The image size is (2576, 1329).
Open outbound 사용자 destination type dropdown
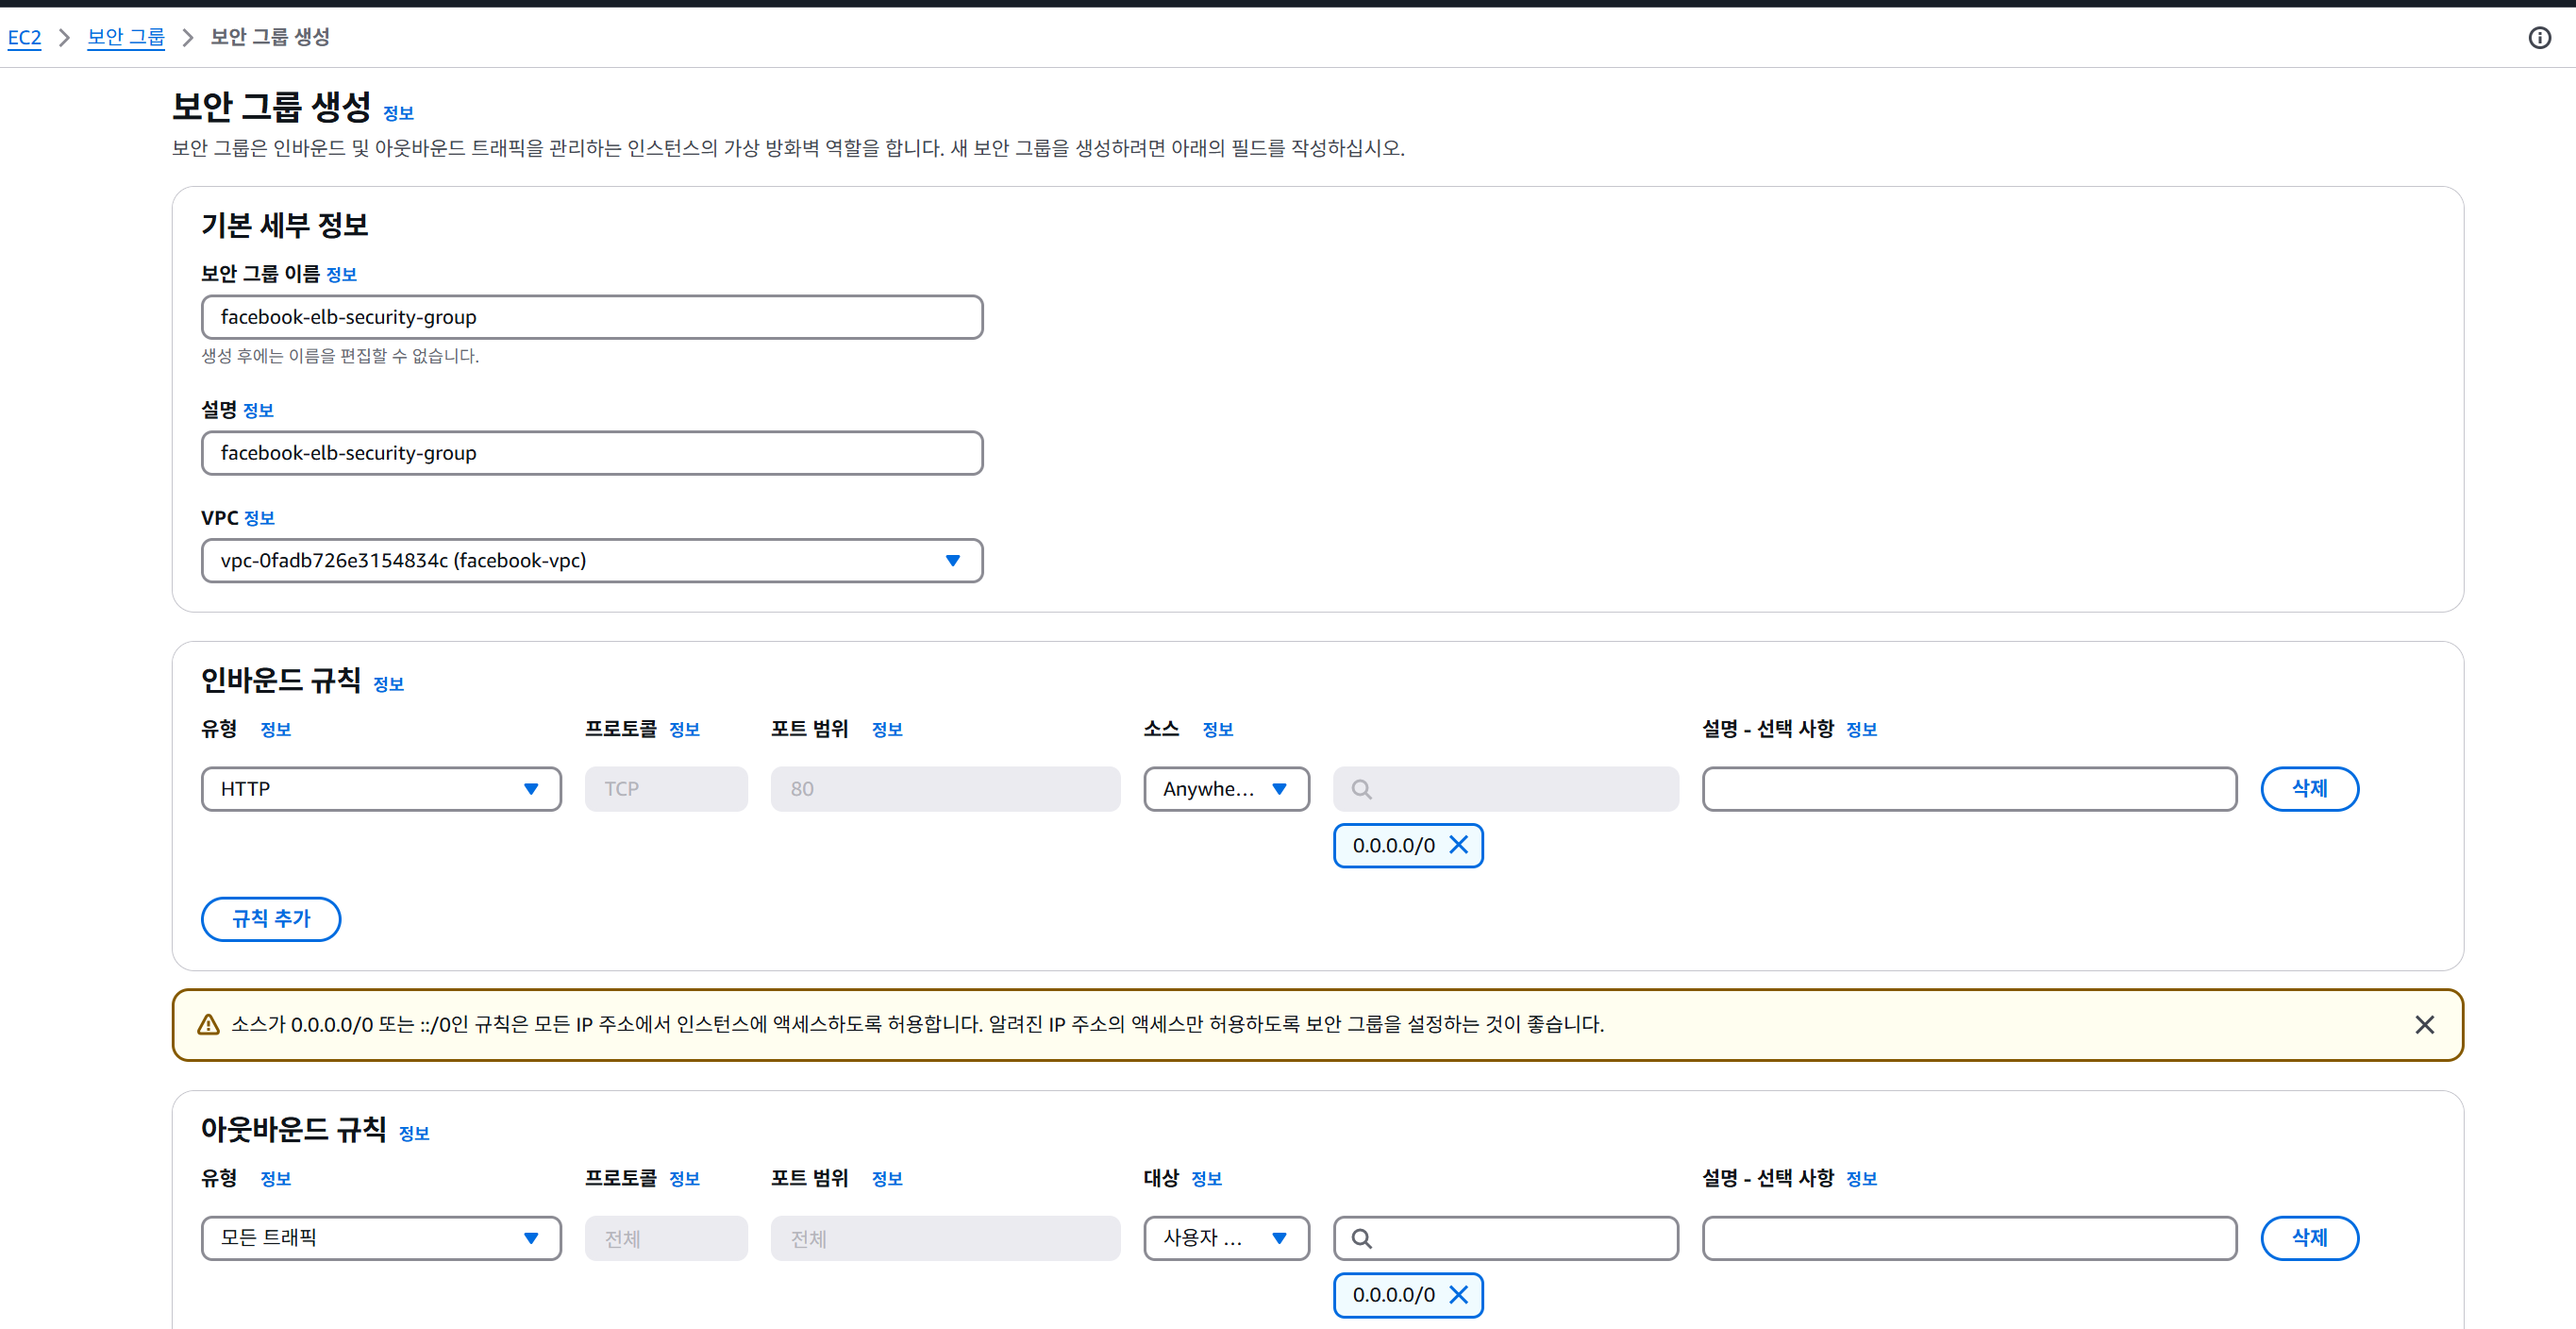pos(1225,1237)
